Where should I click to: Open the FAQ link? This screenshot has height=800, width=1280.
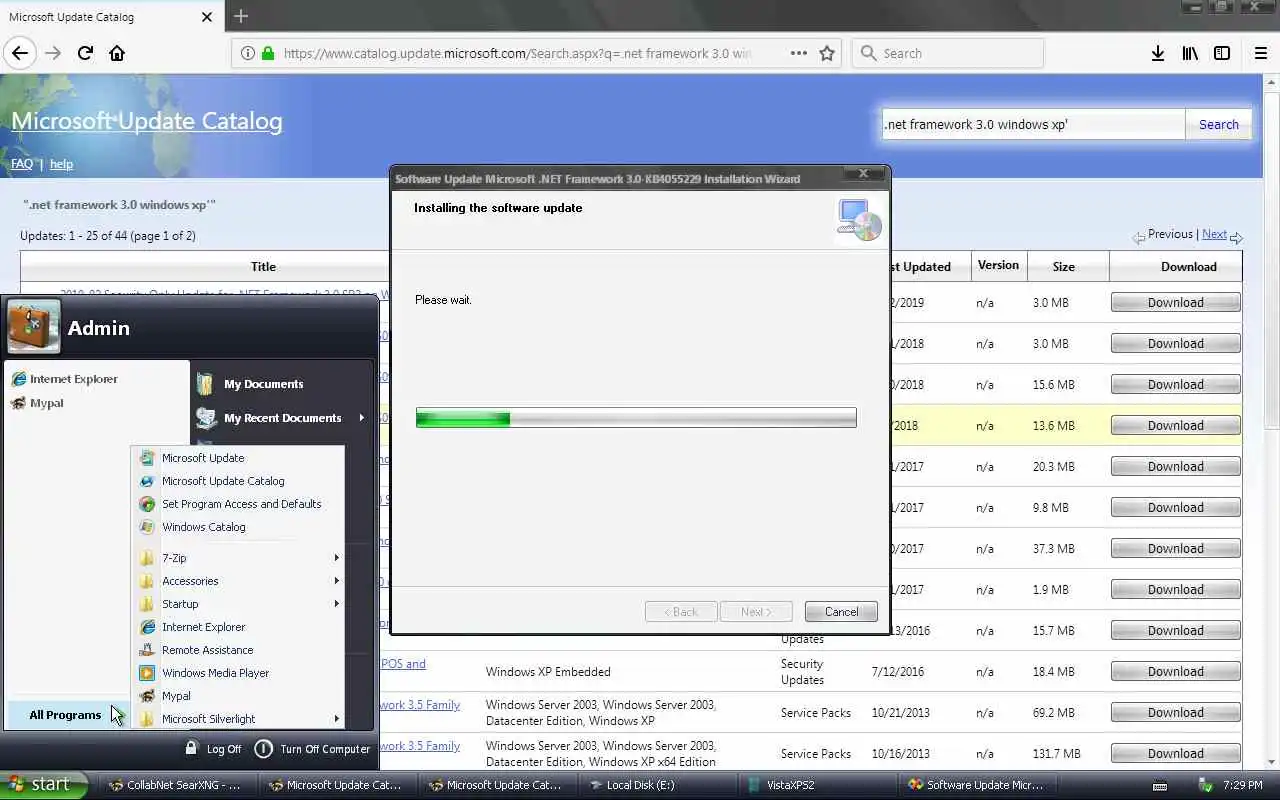click(22, 164)
